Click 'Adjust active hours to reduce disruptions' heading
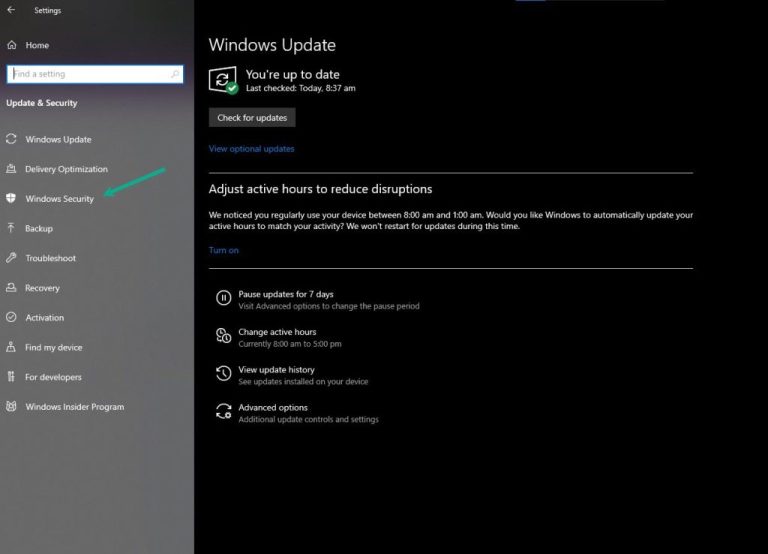 pyautogui.click(x=320, y=189)
